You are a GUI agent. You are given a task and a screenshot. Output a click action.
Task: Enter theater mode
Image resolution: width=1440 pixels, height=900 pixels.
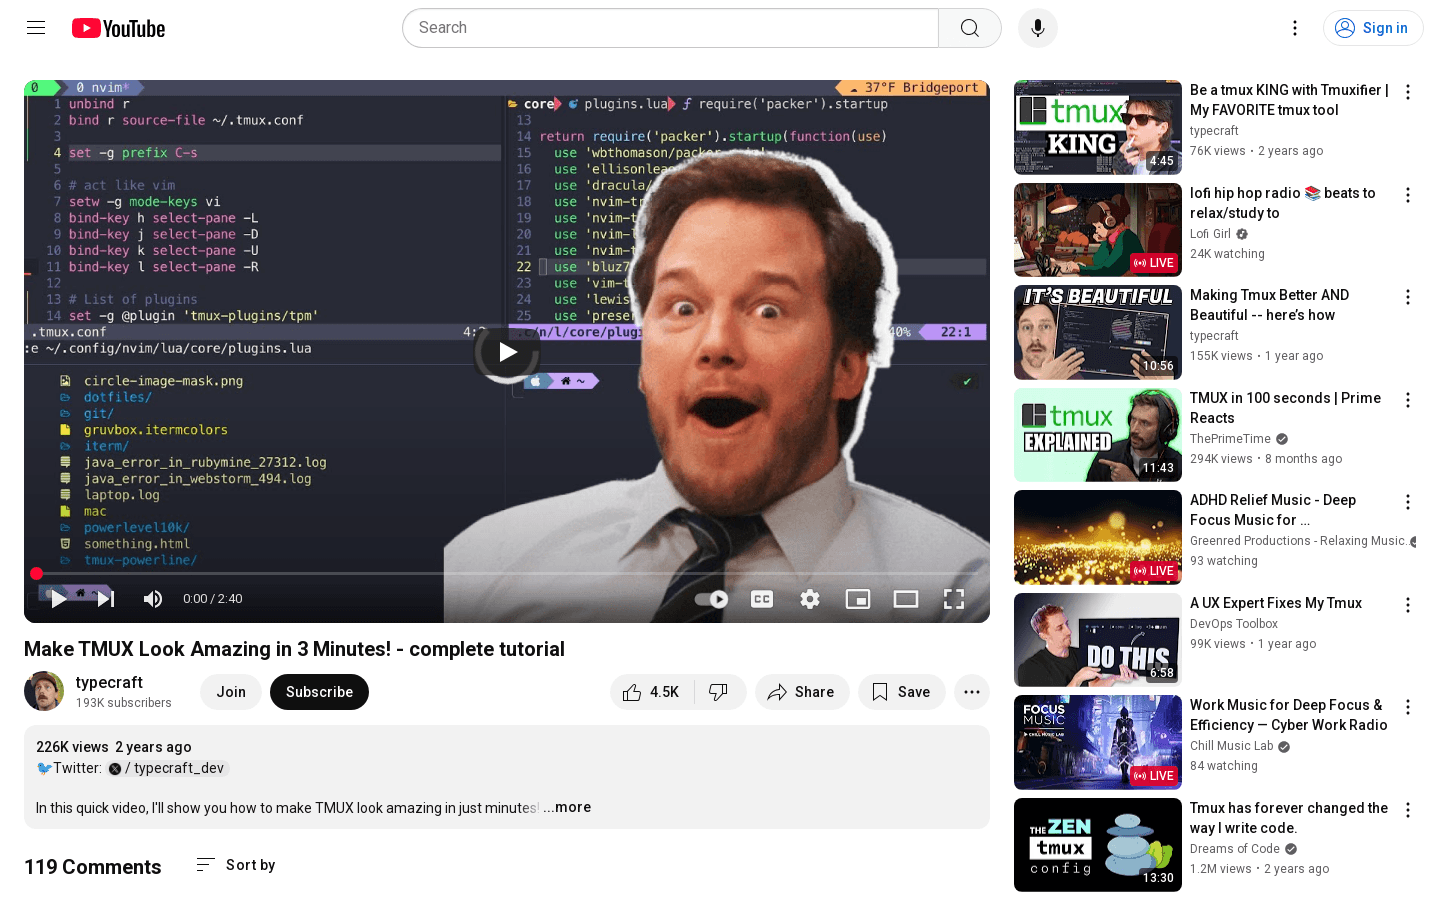[x=906, y=599]
